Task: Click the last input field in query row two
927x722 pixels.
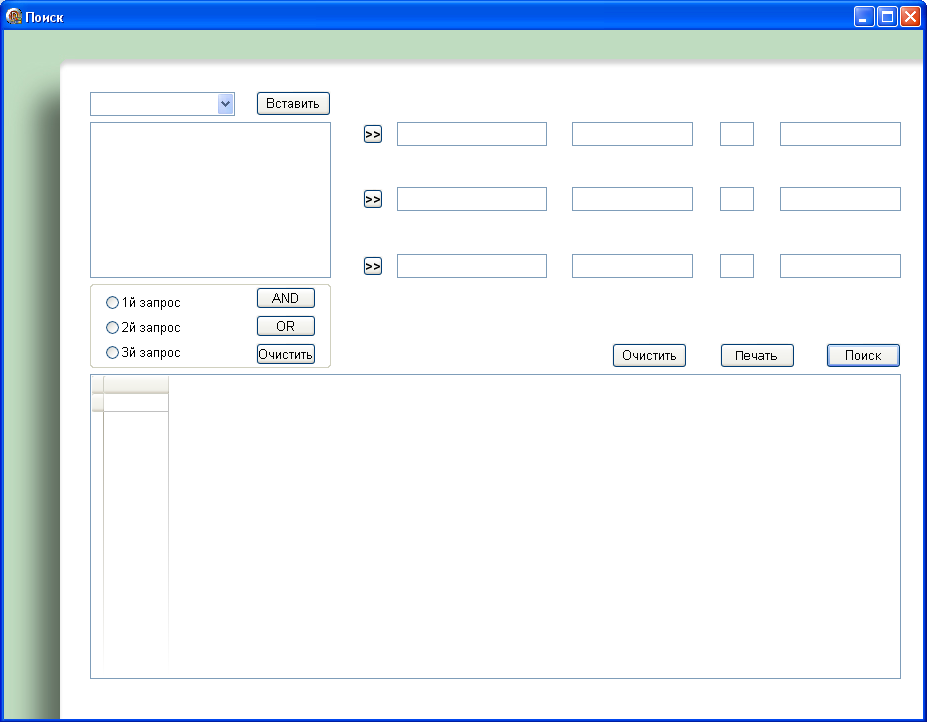Action: (x=840, y=199)
